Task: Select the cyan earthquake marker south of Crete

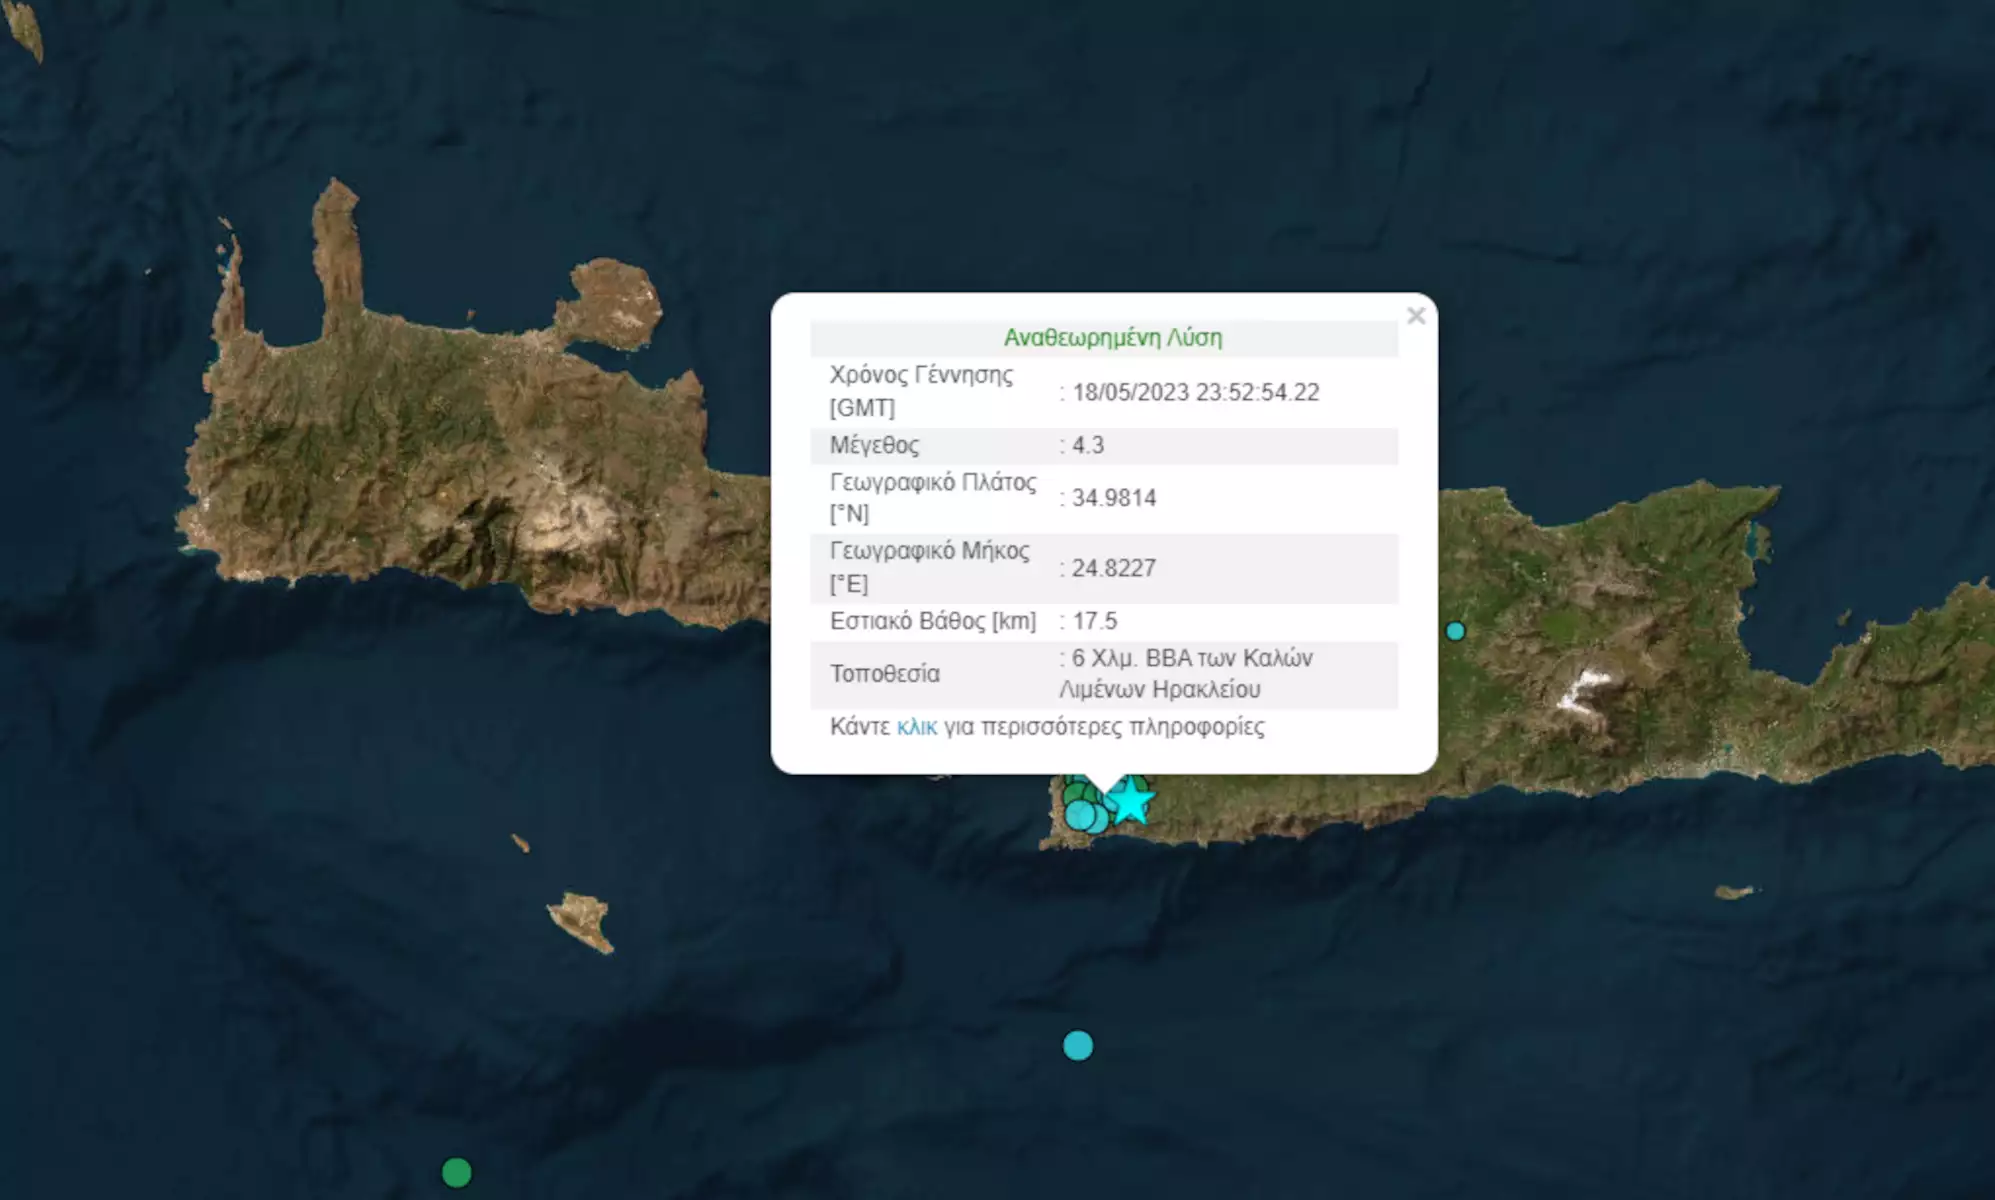Action: (x=1078, y=1046)
